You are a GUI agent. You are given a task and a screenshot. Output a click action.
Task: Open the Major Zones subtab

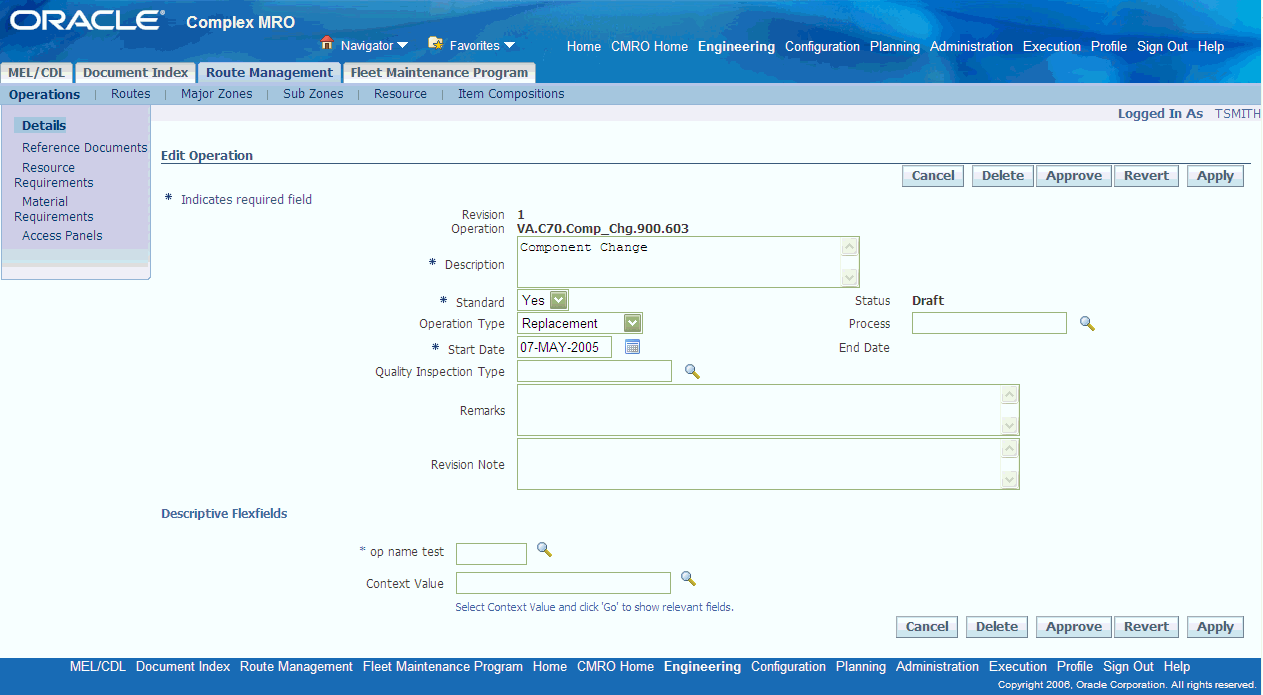pyautogui.click(x=217, y=94)
